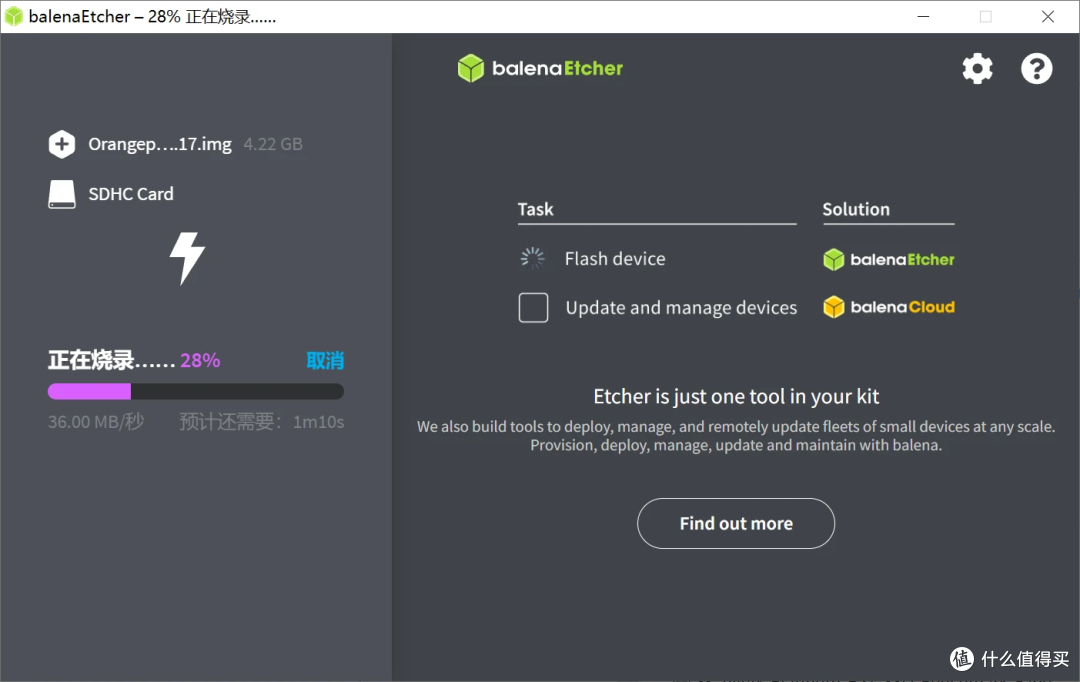Click the Update and manage devices label
Viewport: 1080px width, 682px height.
(x=681, y=308)
